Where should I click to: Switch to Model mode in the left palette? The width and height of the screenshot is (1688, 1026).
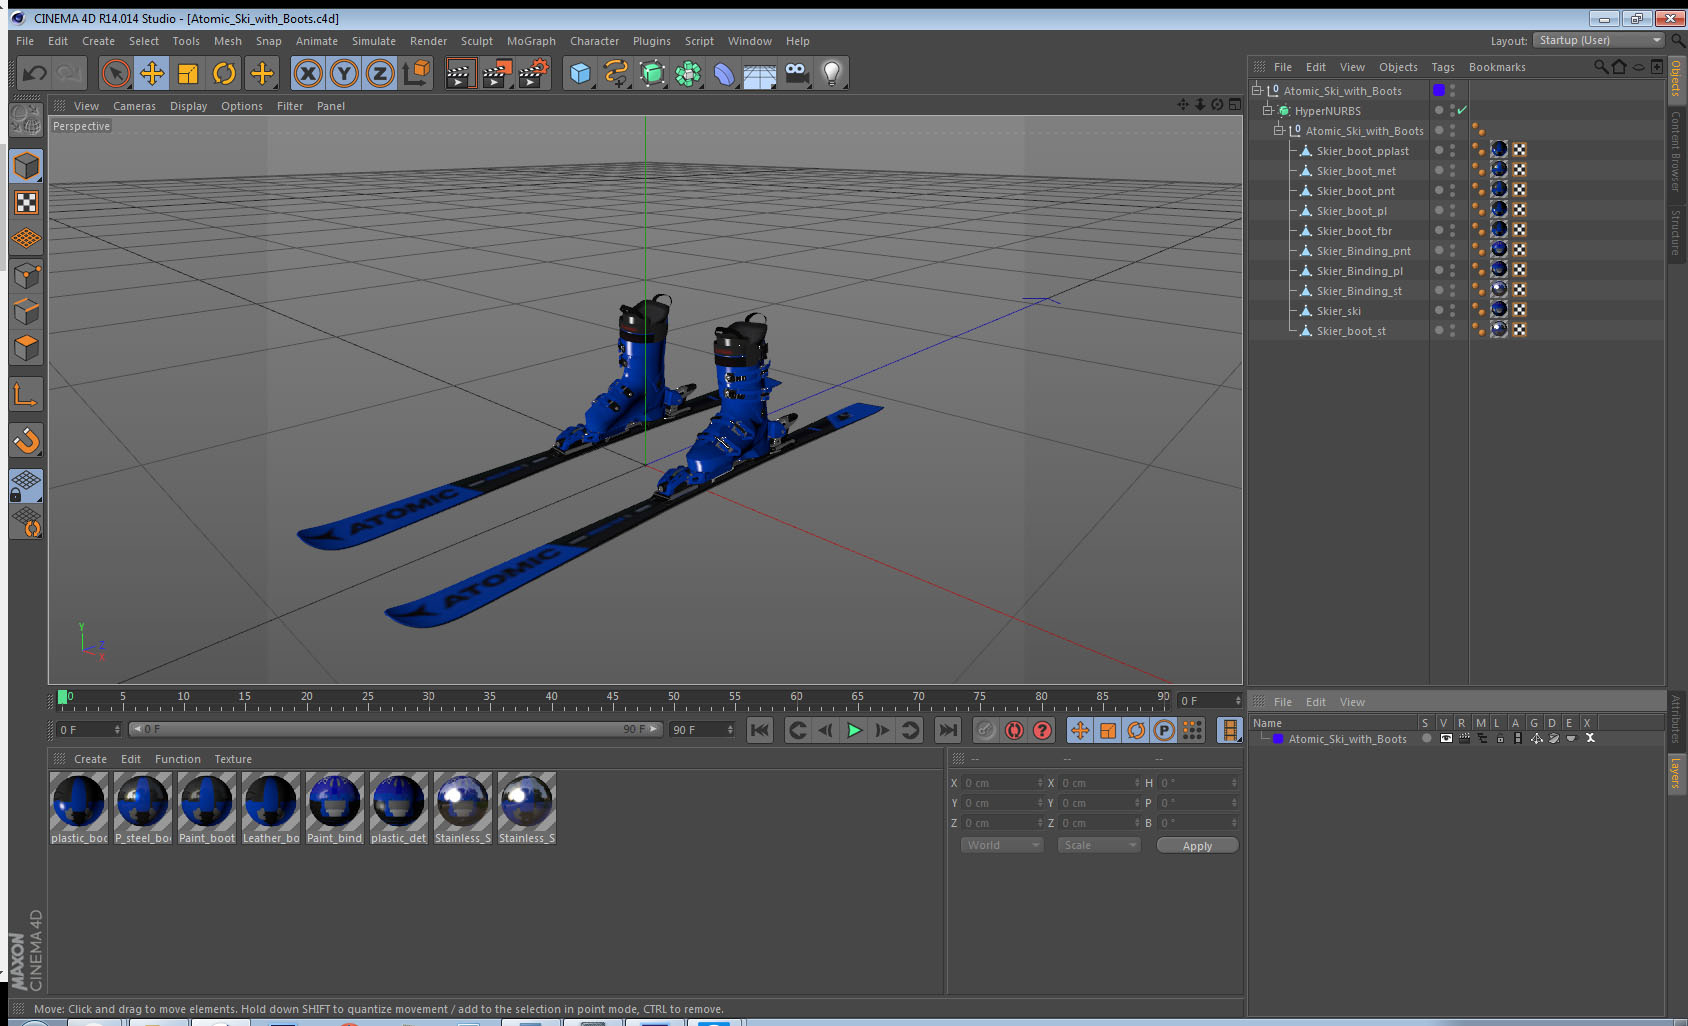pos(26,166)
